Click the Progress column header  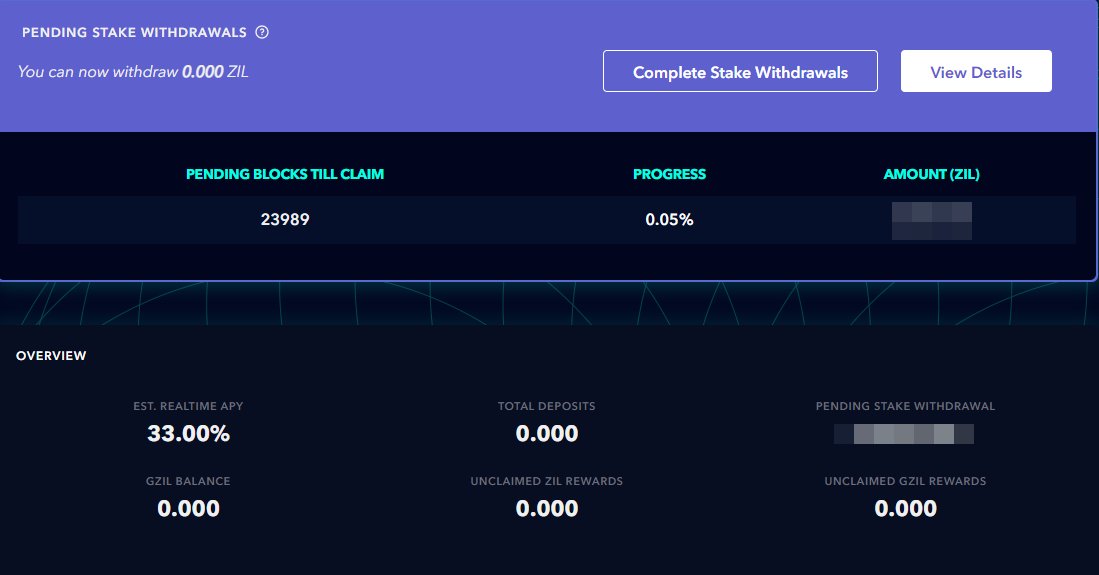coord(669,174)
